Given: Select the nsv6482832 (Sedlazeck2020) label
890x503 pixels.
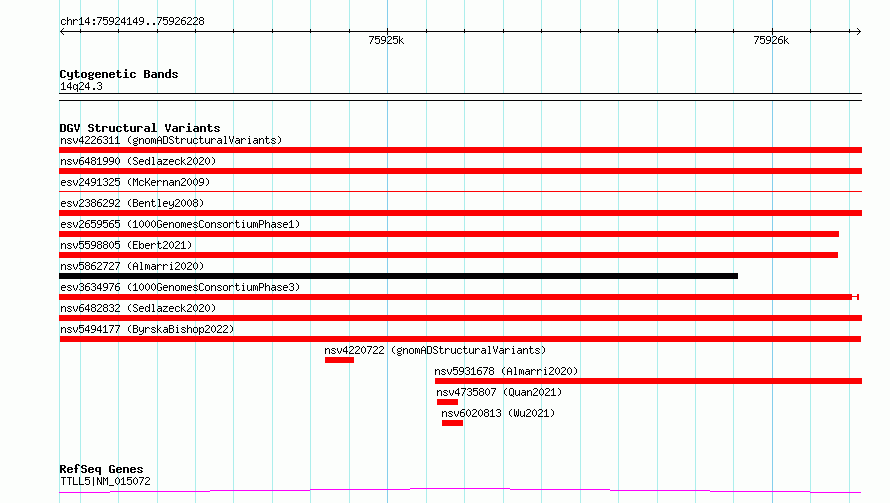Looking at the screenshot, I should click(x=138, y=308).
